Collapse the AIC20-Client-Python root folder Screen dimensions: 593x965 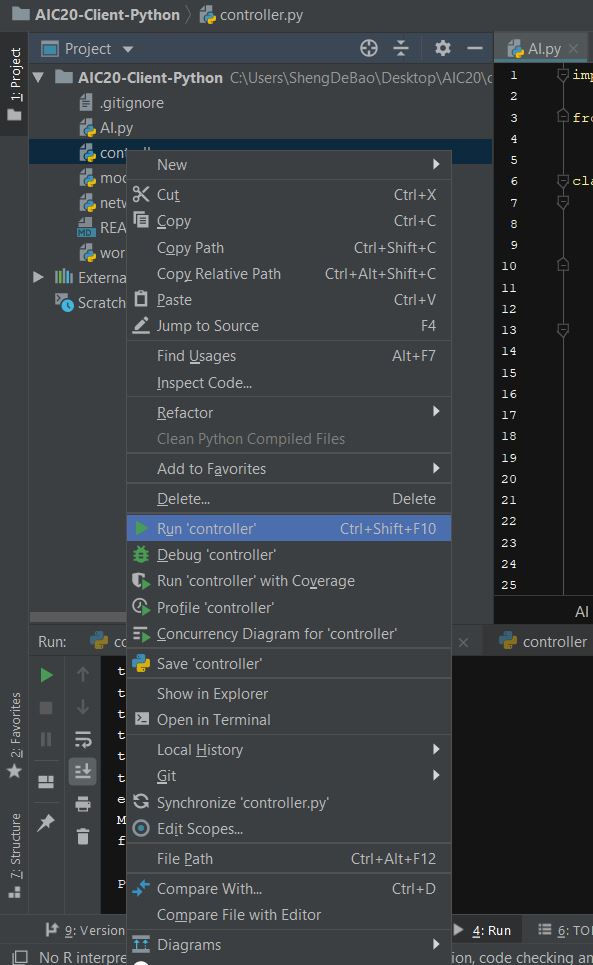[39, 78]
